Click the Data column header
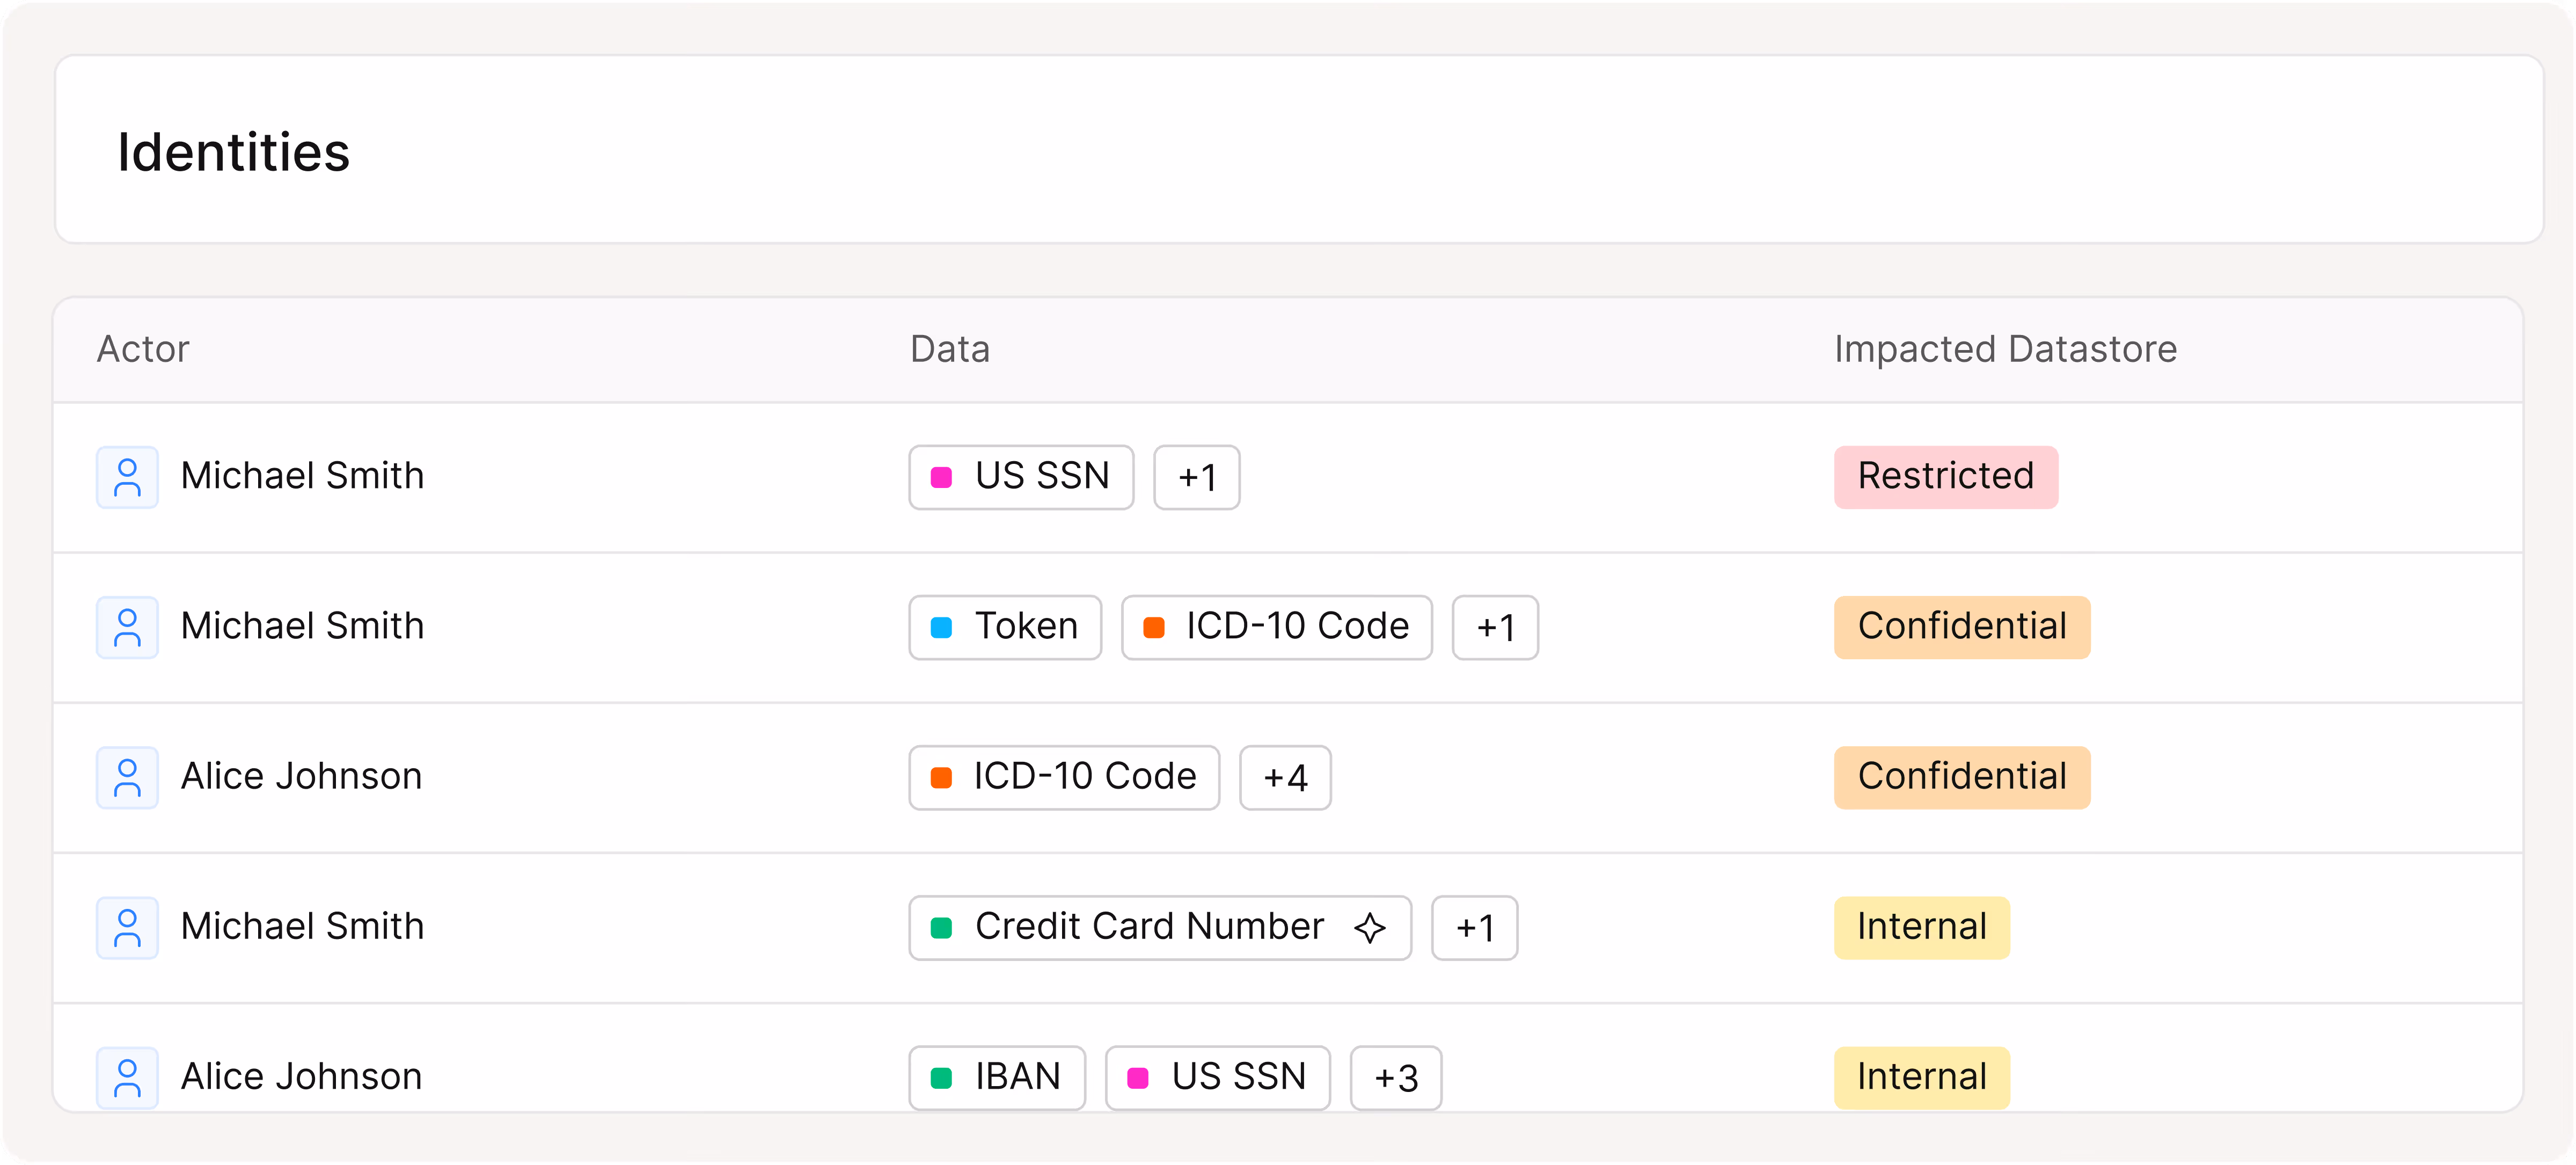This screenshot has height=1165, width=2576. 949,349
